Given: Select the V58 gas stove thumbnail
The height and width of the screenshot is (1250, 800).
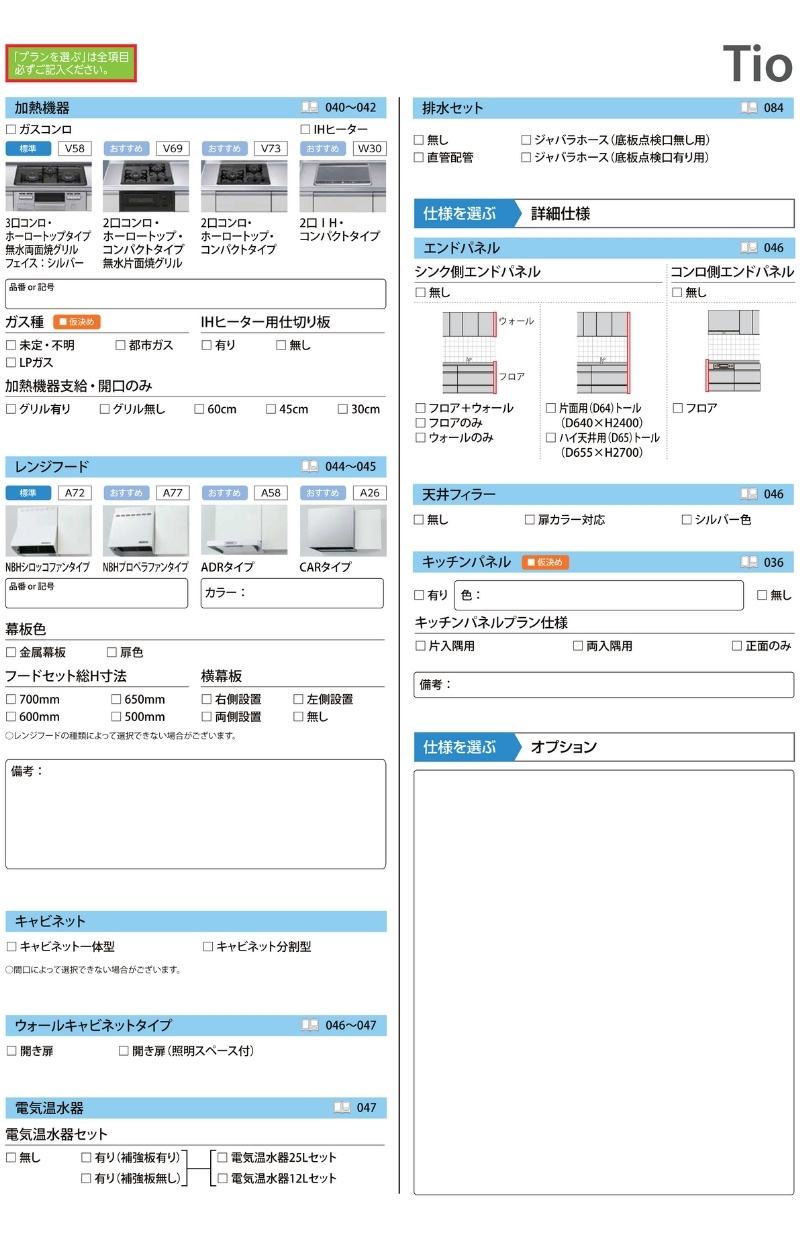Looking at the screenshot, I should coord(48,185).
